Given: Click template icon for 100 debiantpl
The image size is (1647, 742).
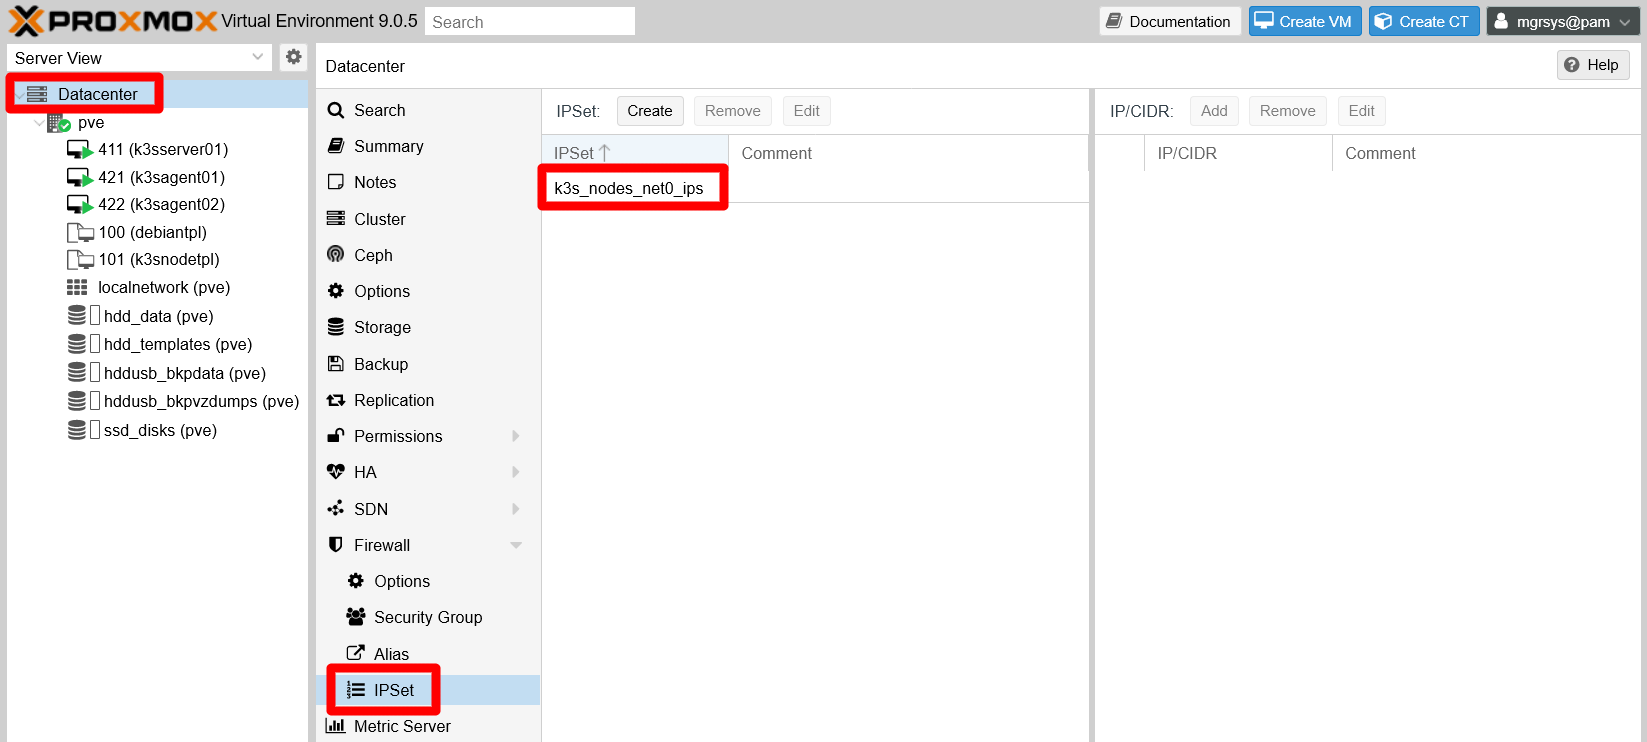Looking at the screenshot, I should [80, 232].
